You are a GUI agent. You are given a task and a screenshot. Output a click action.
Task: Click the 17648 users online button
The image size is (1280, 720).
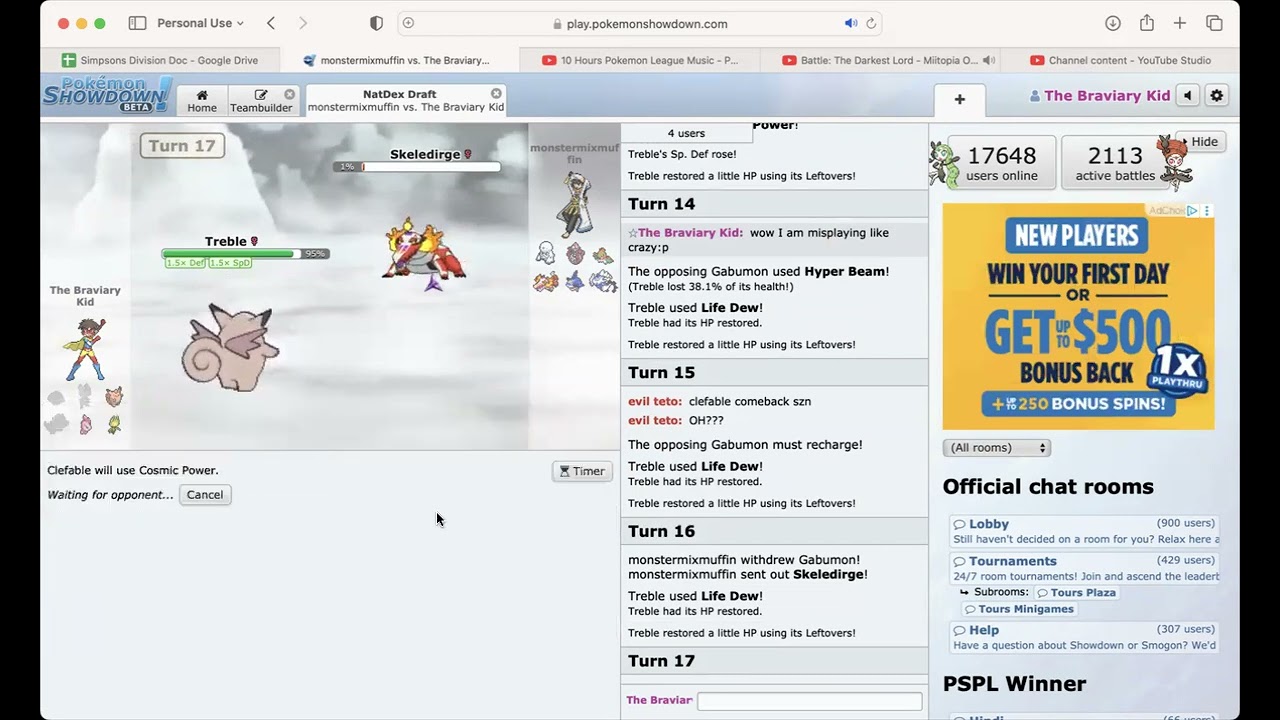click(1001, 163)
